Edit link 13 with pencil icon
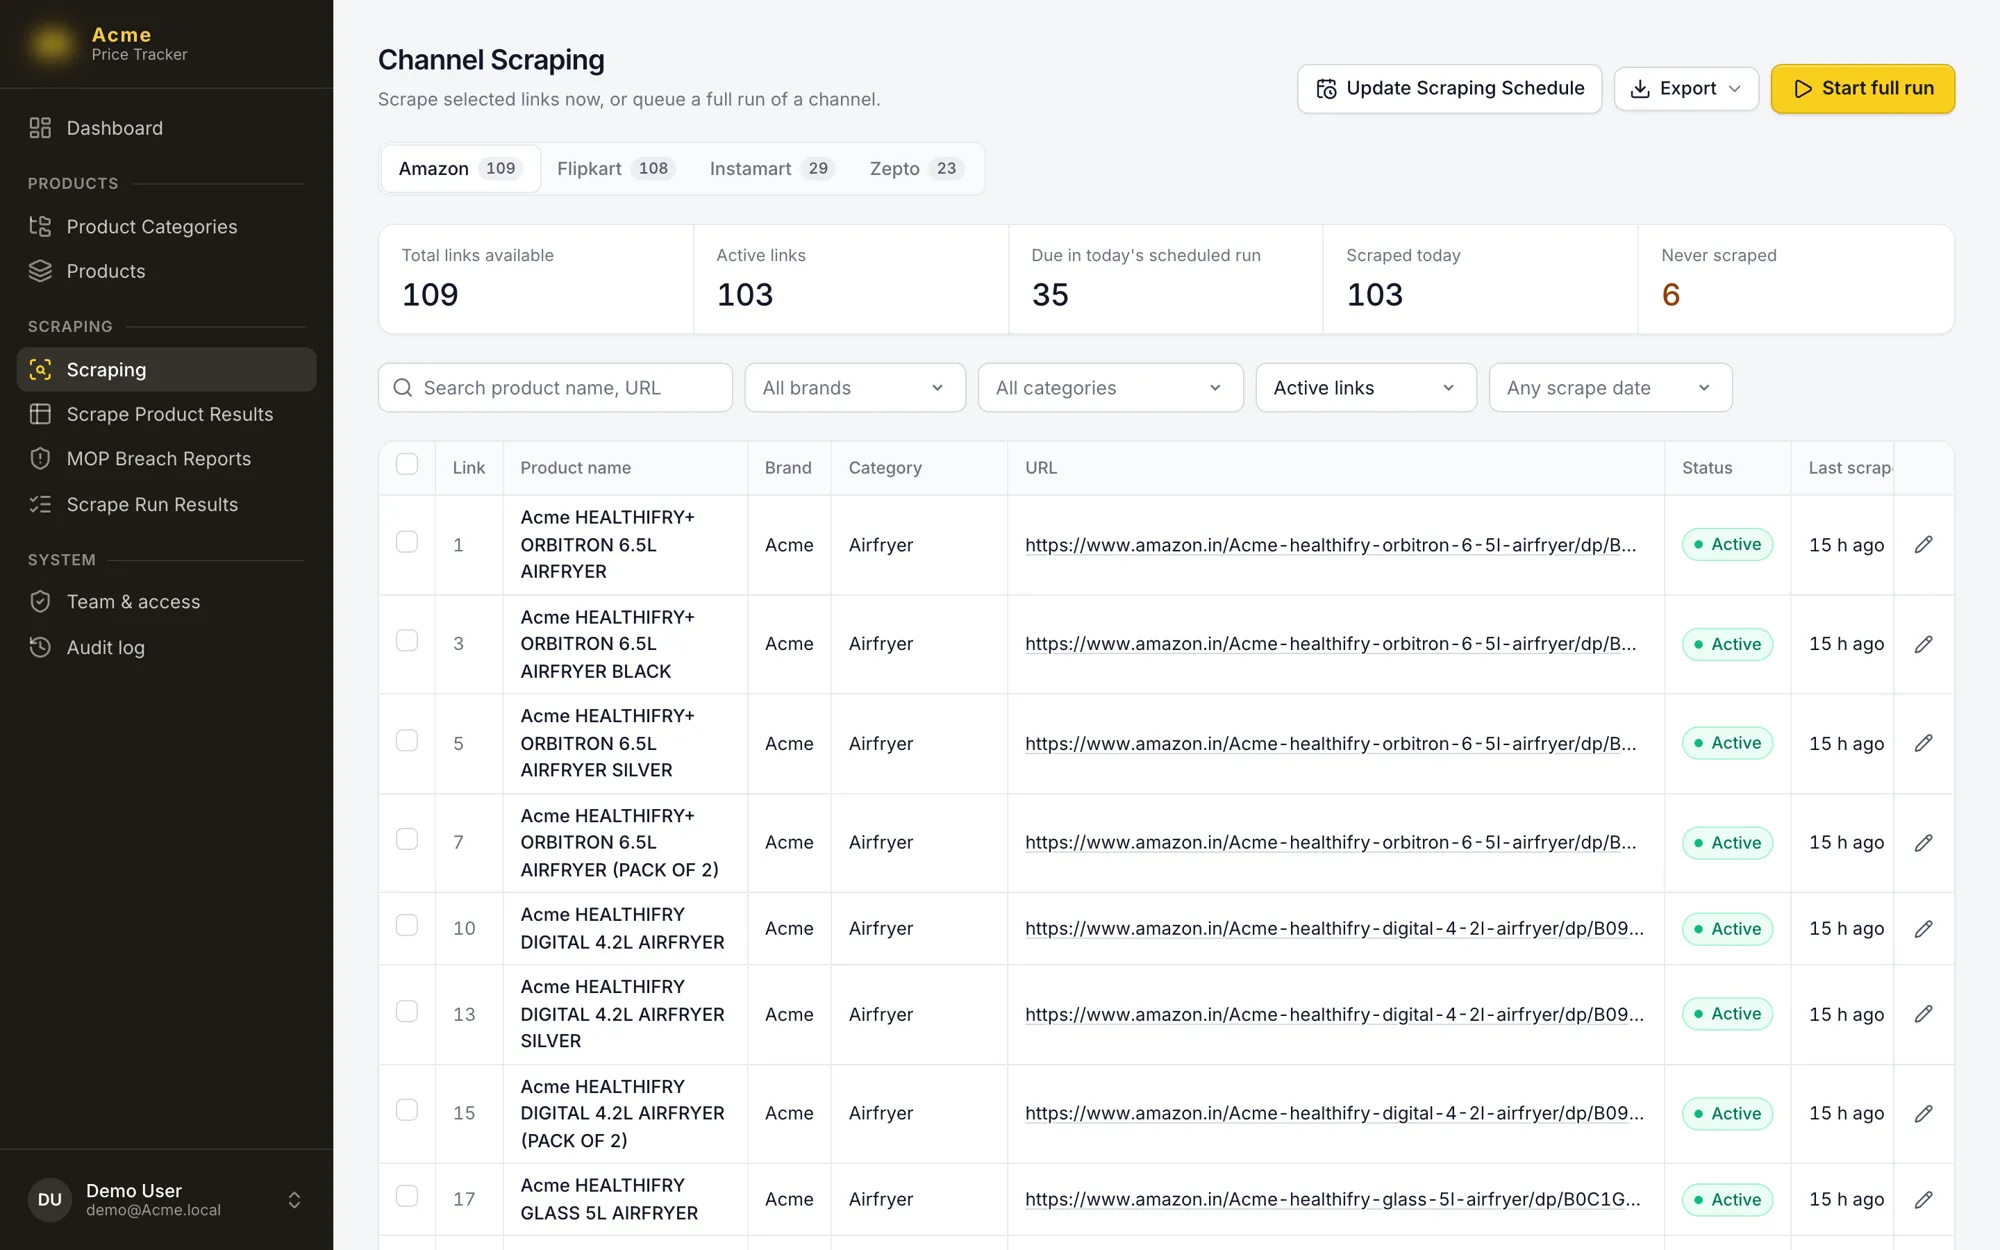The width and height of the screenshot is (2000, 1250). coord(1923,1014)
